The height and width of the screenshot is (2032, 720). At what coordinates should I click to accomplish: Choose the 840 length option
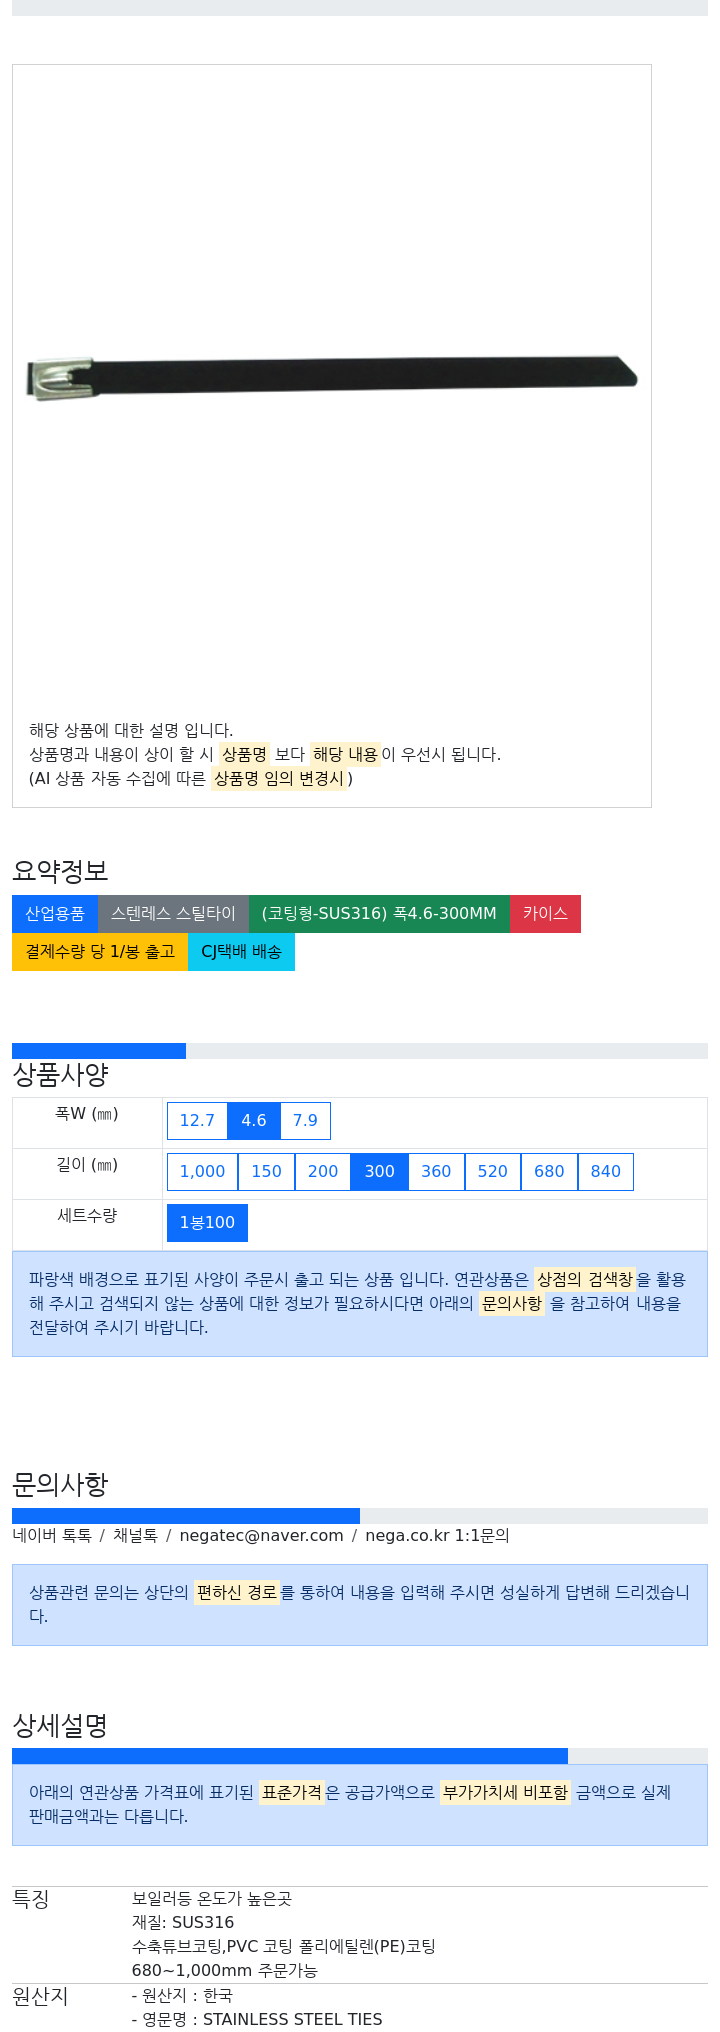click(x=606, y=1172)
